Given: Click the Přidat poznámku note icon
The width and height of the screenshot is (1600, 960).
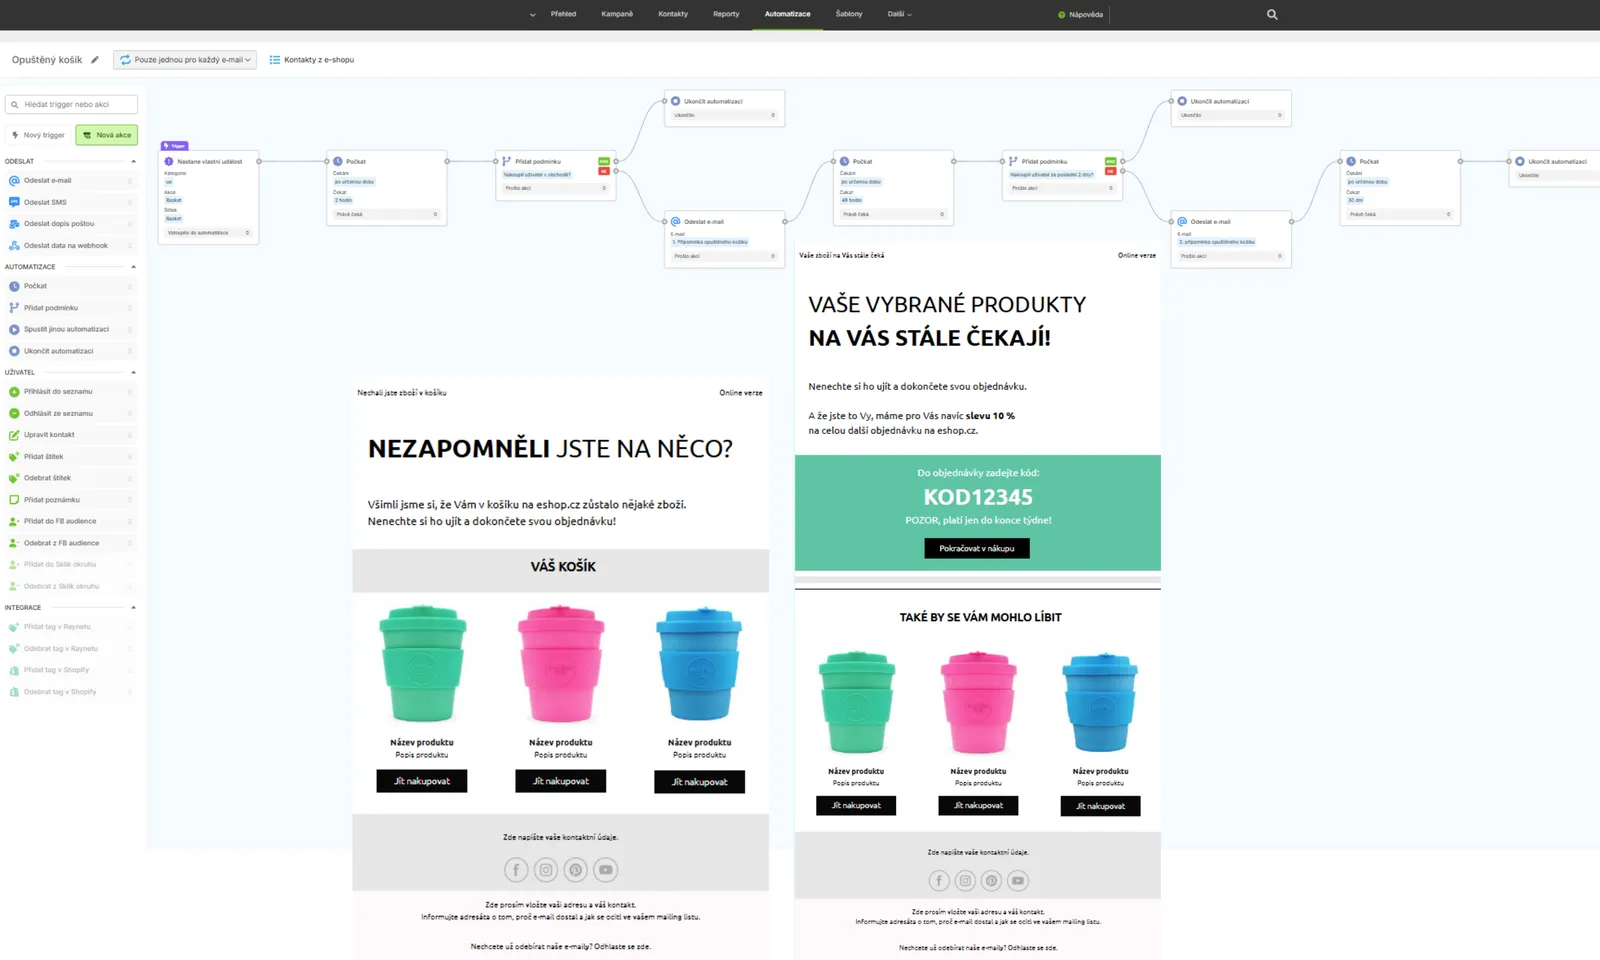Looking at the screenshot, I should pyautogui.click(x=14, y=500).
